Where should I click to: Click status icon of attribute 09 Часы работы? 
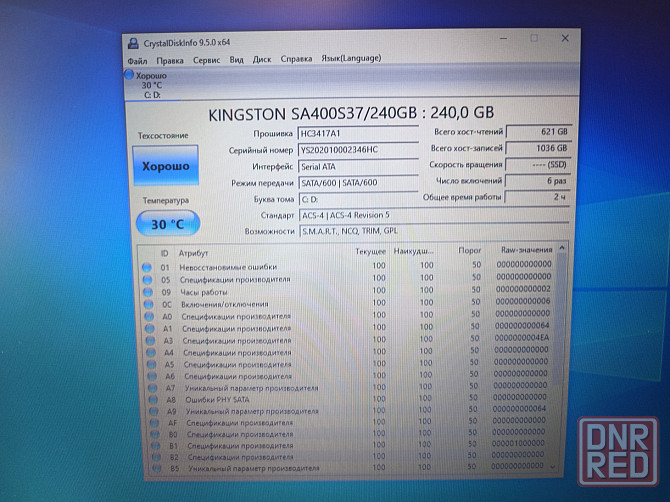click(148, 292)
